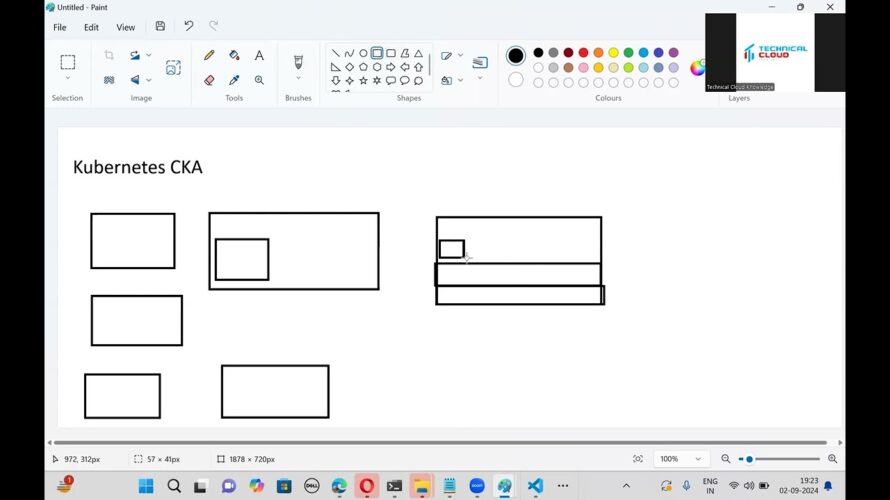Choose the Pentagon shape
890x500 pixels.
point(363,67)
